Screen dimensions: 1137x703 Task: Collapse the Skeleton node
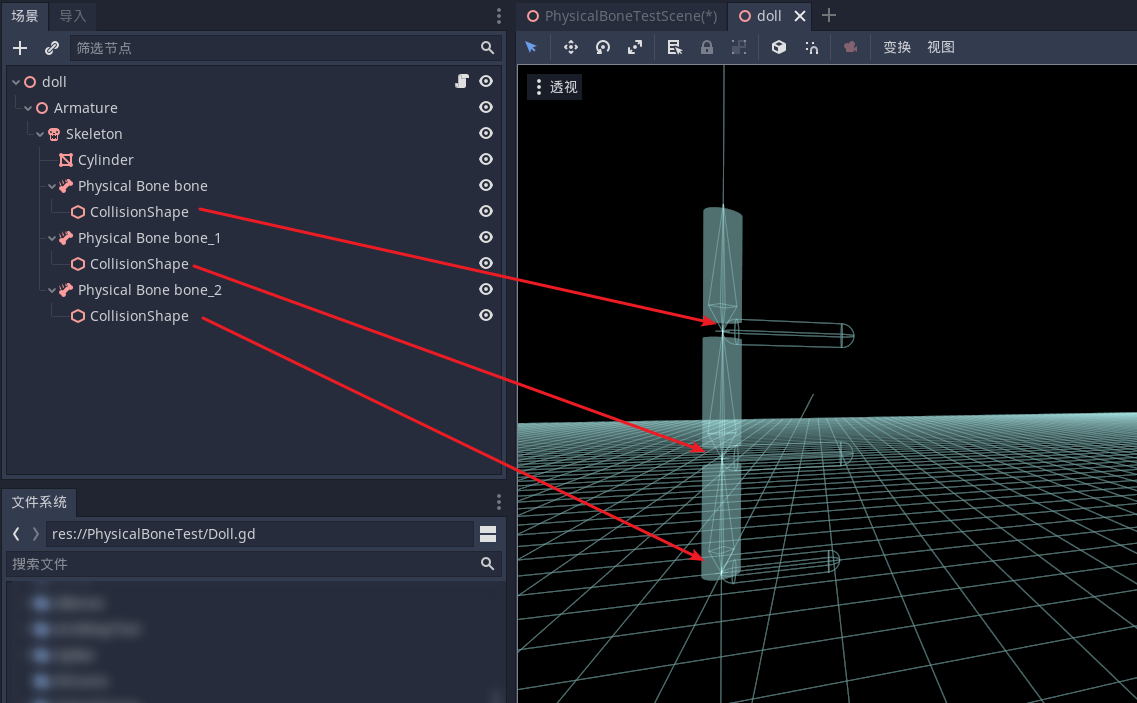(x=40, y=134)
